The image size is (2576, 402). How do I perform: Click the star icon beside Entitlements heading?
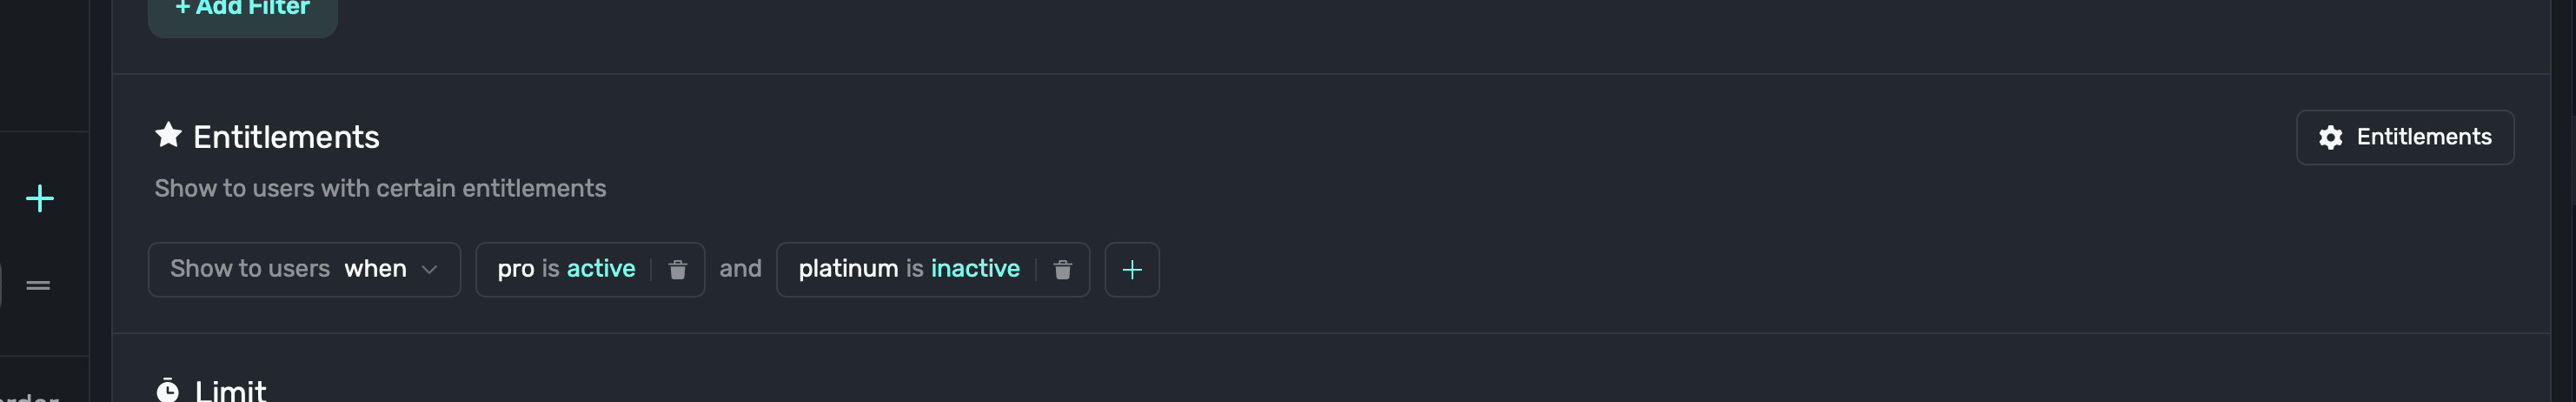(168, 135)
